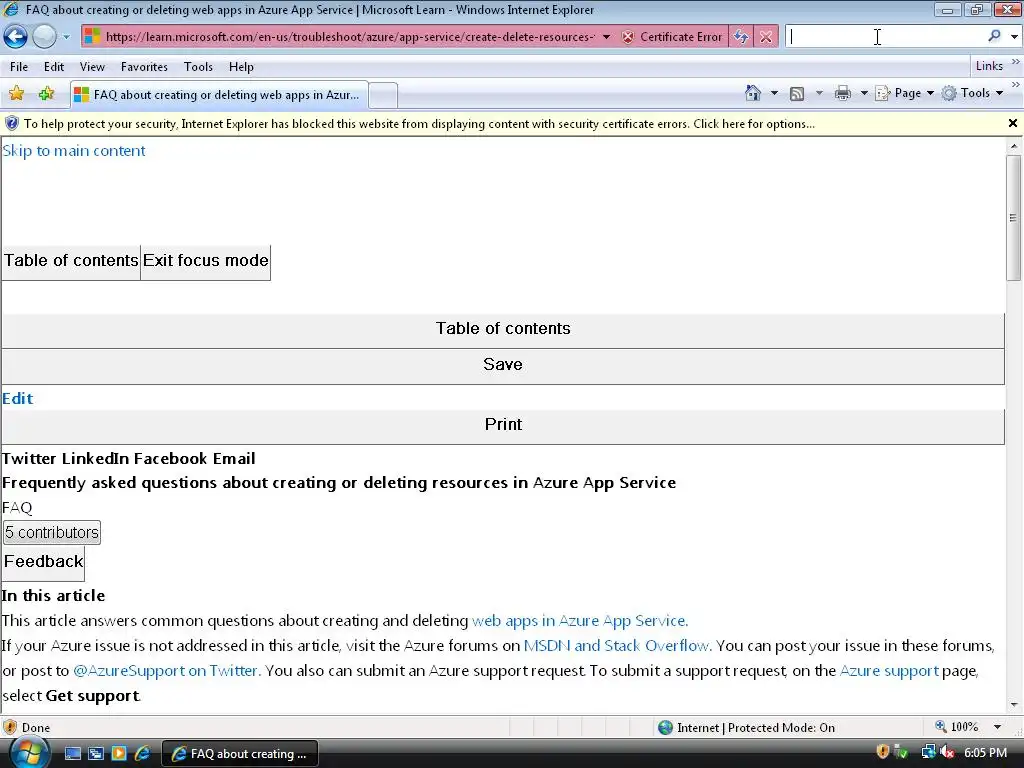The width and height of the screenshot is (1024, 768).
Task: Select the FAQ about creating web apps tab
Action: tap(219, 95)
